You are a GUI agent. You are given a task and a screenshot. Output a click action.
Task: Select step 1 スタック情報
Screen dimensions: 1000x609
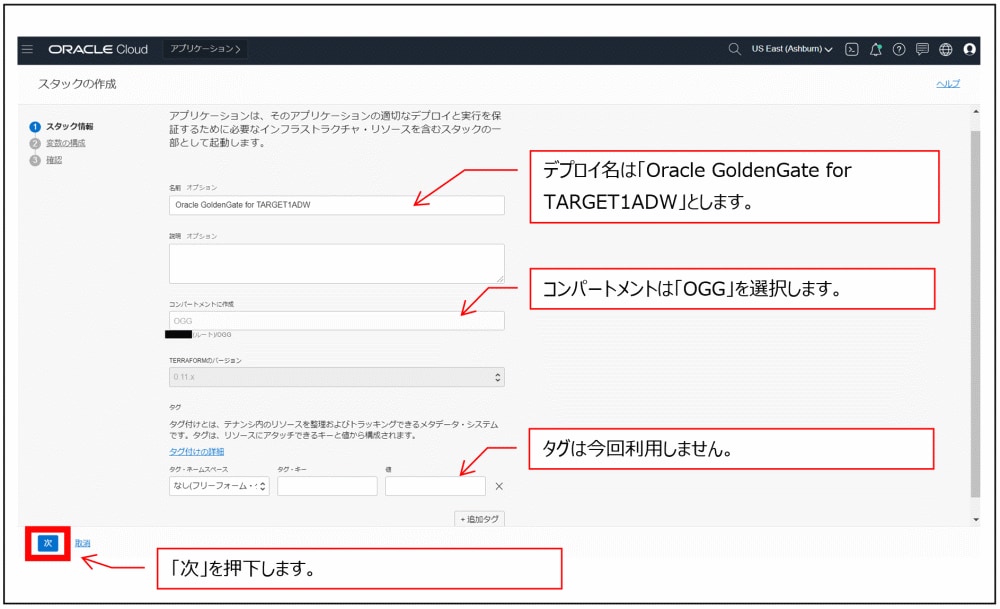[x=62, y=126]
